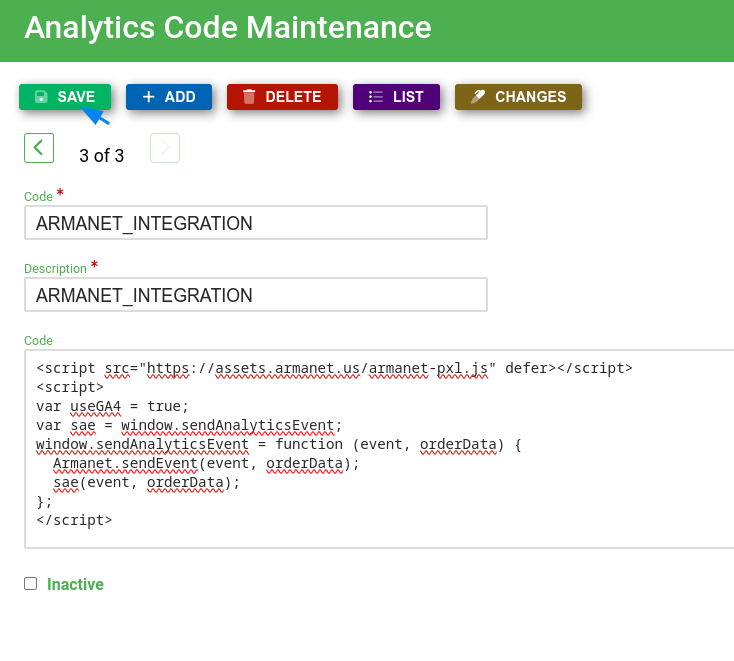Viewport: 734px width, 661px height.
Task: Click the '3 of 3' record counter
Action: click(102, 156)
